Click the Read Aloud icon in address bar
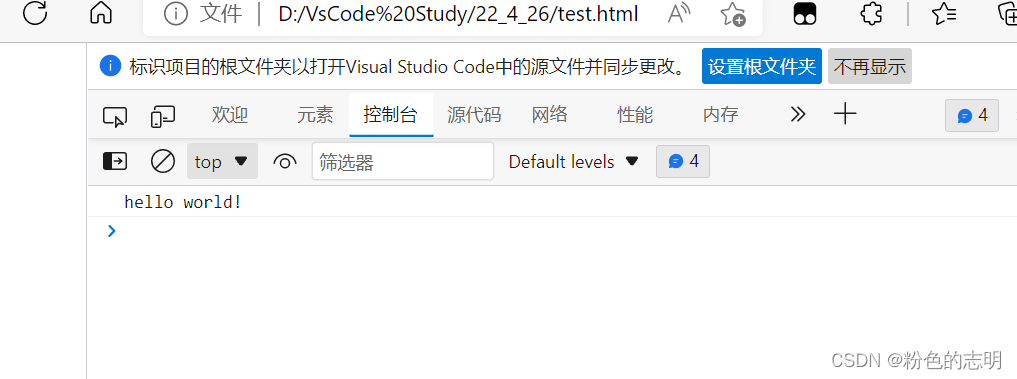 678,14
